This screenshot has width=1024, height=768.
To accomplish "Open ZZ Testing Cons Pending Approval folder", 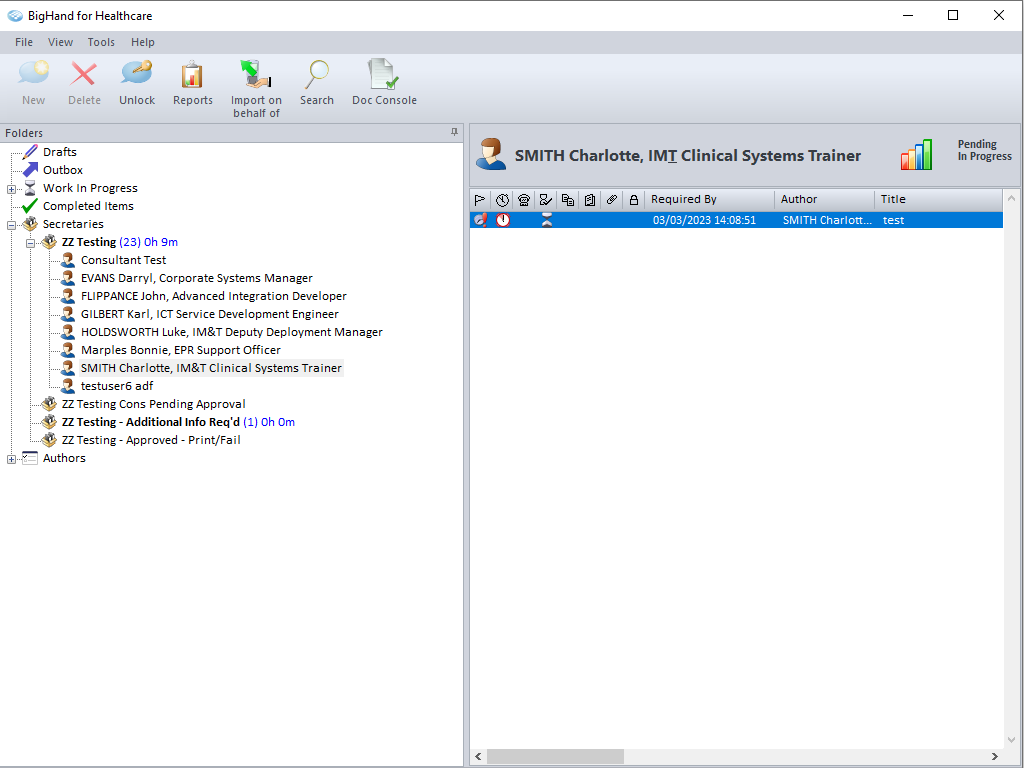I will pos(153,404).
